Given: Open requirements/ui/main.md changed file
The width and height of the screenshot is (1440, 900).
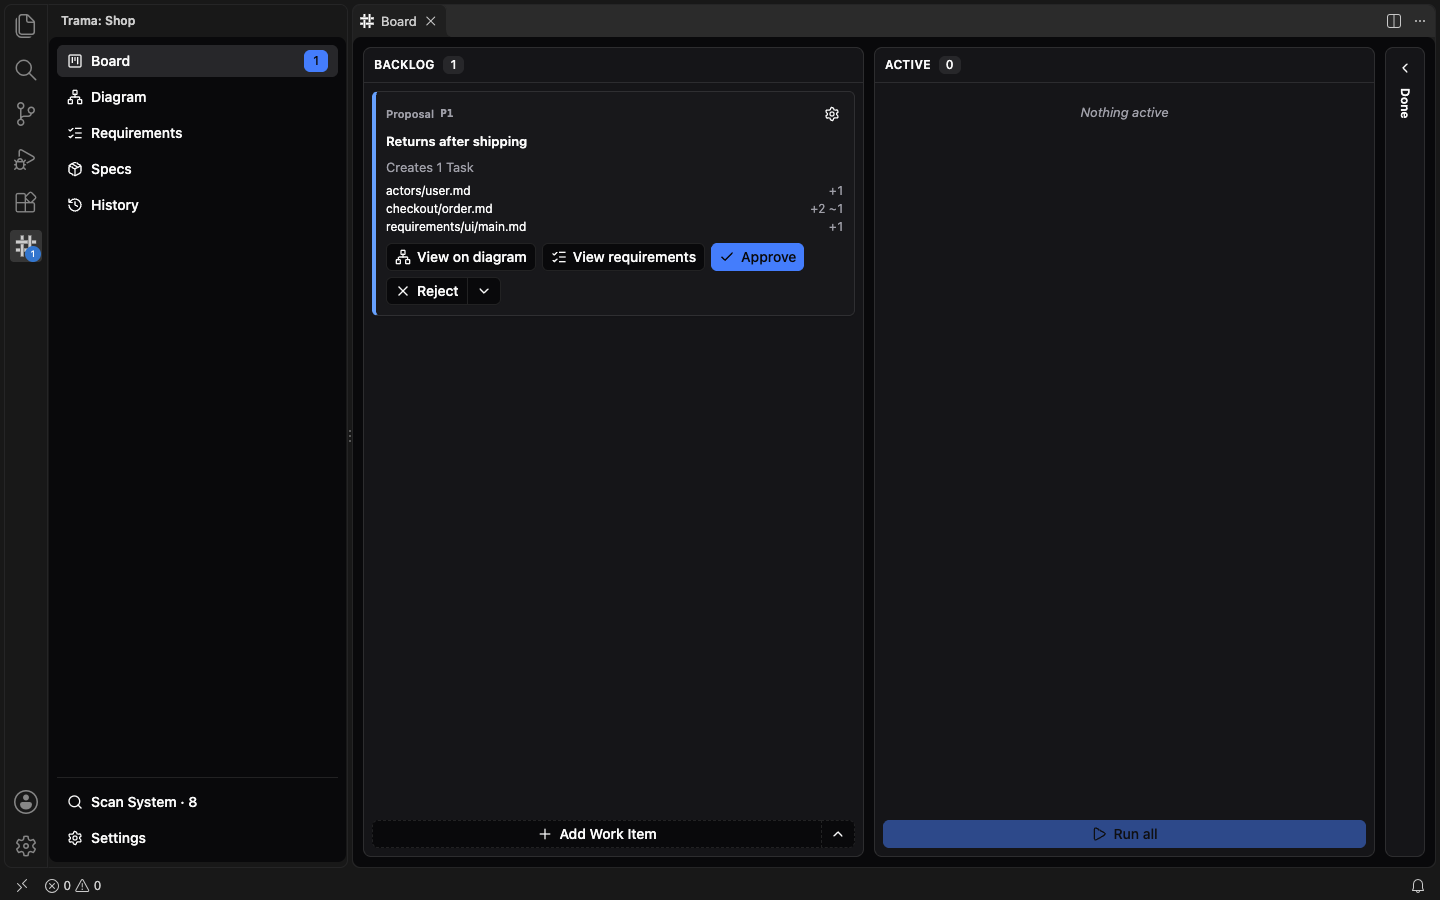Looking at the screenshot, I should (456, 227).
